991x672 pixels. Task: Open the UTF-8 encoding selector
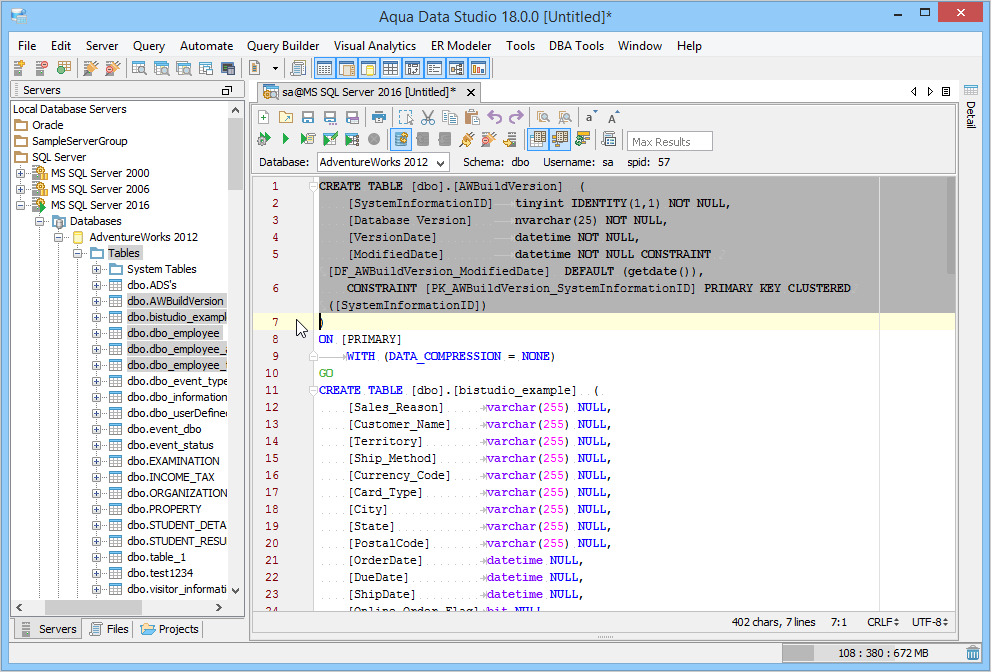[x=930, y=622]
